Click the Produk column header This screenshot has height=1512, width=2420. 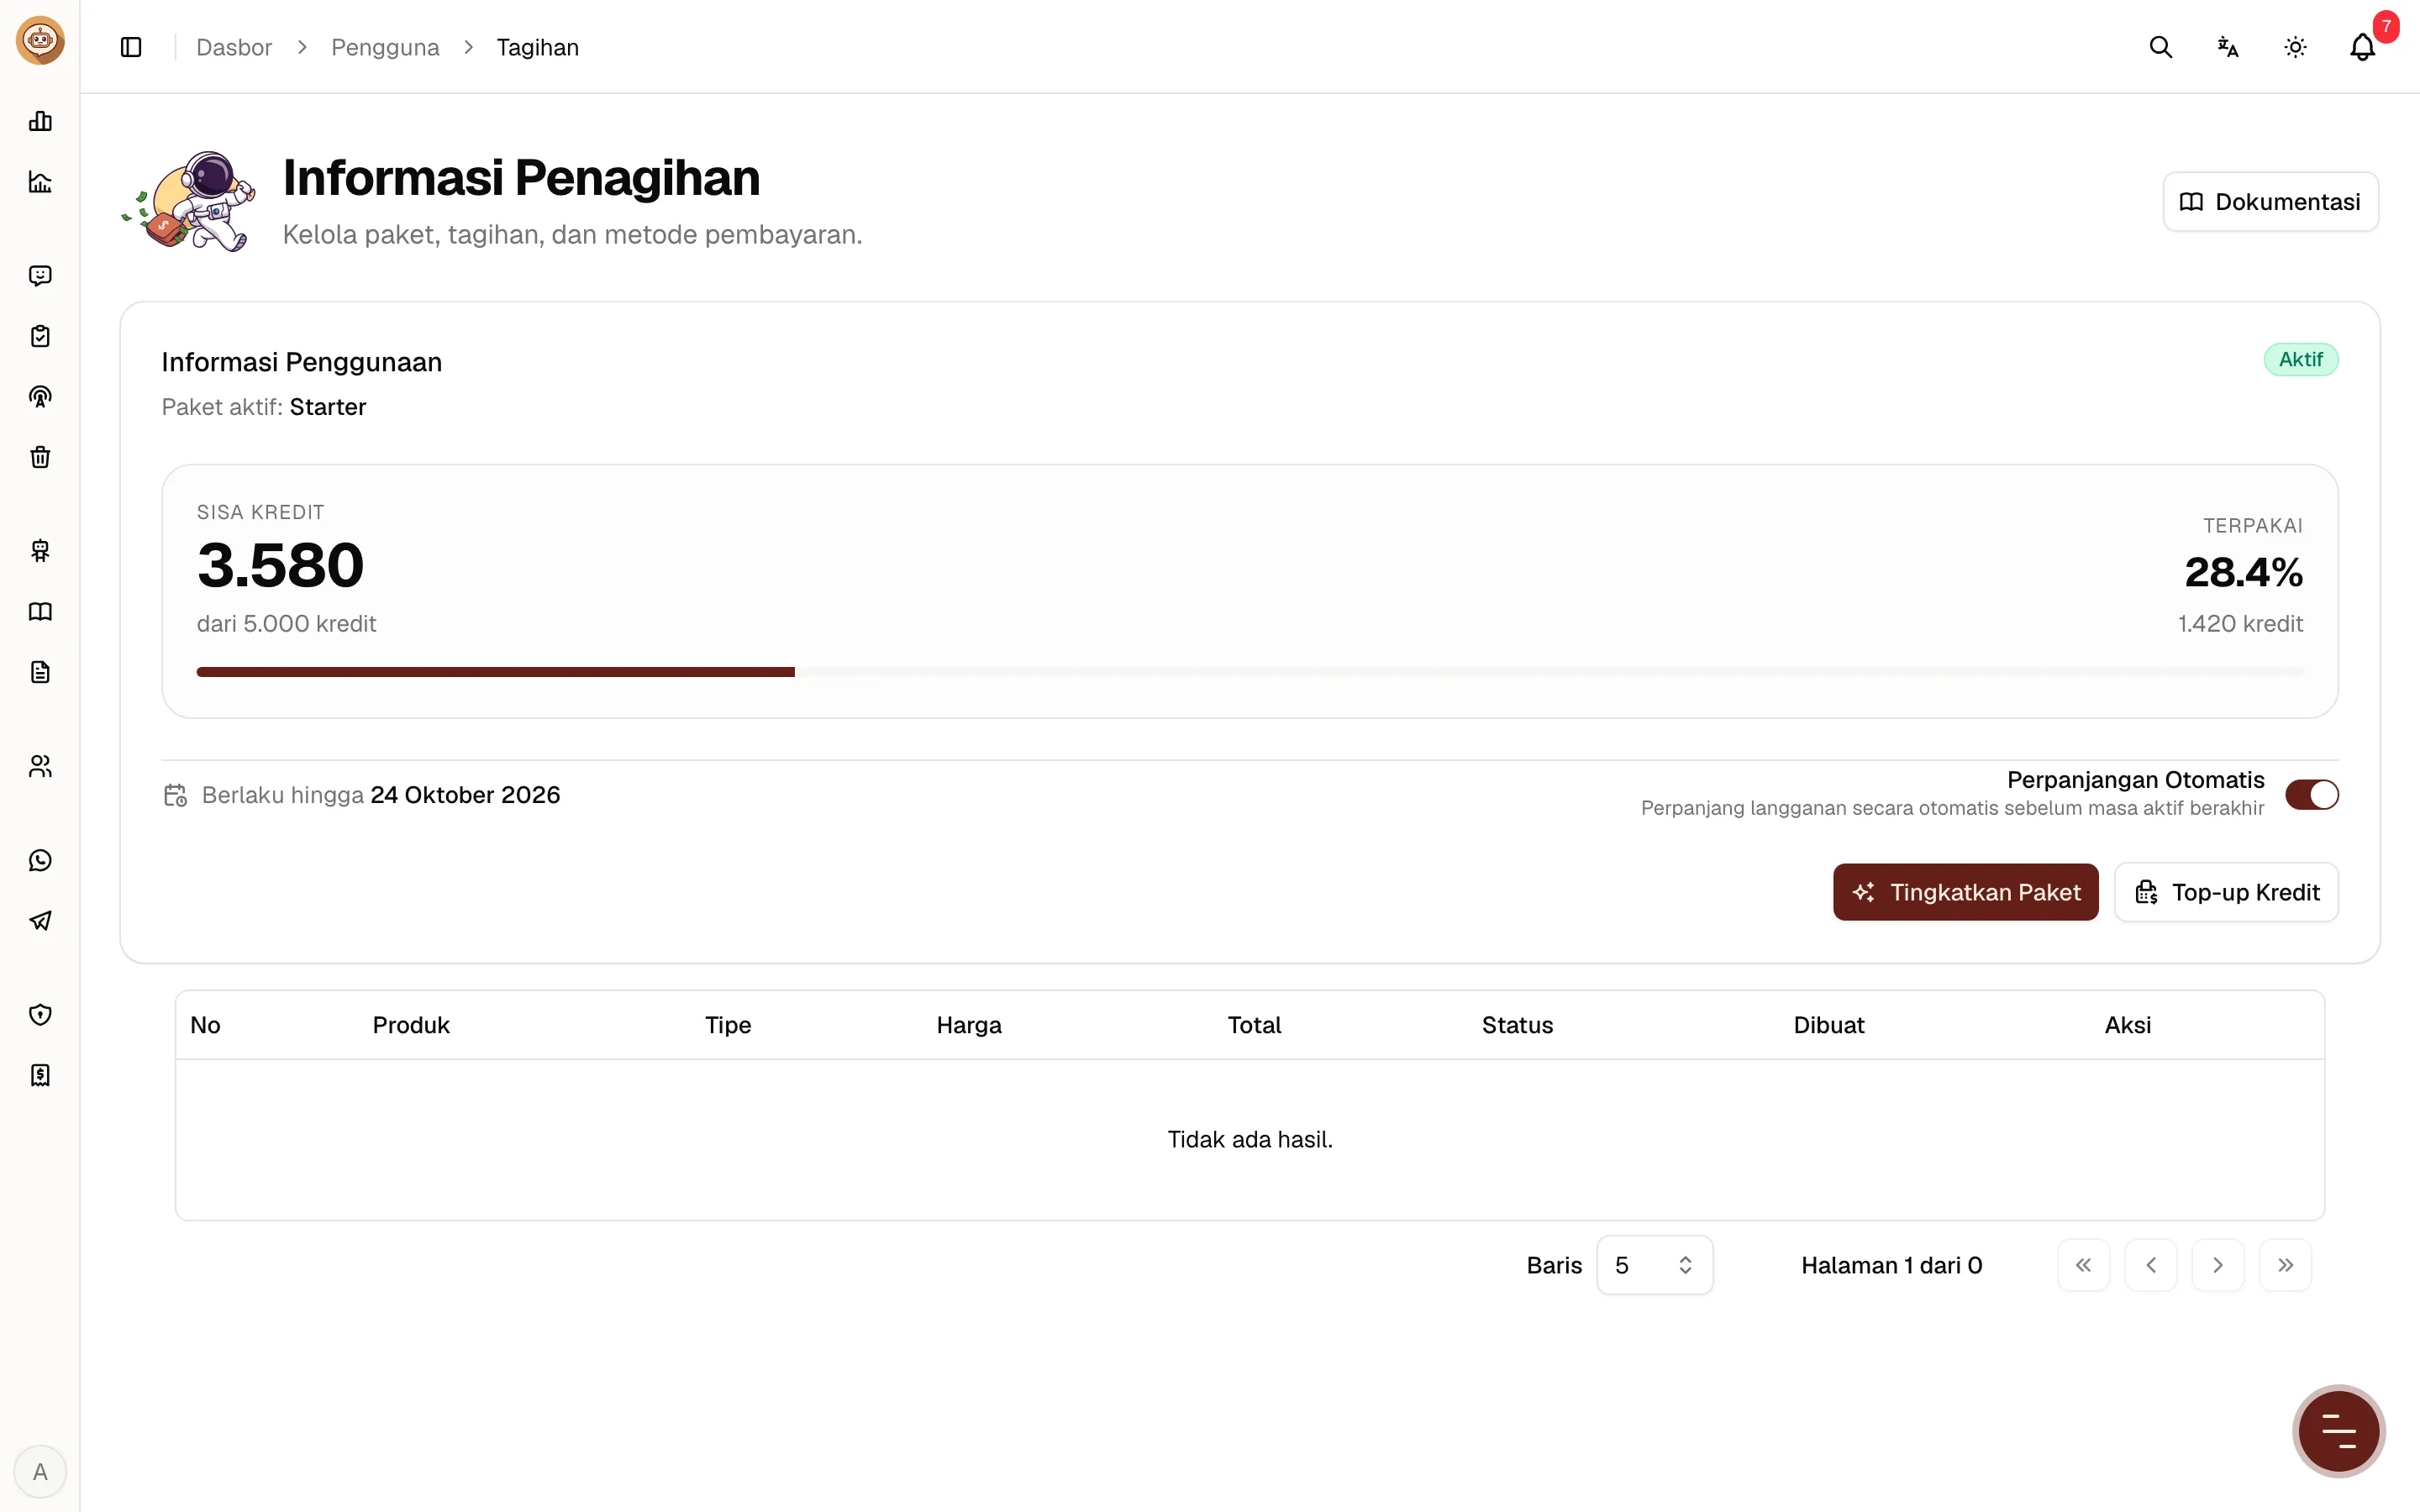(x=411, y=1025)
